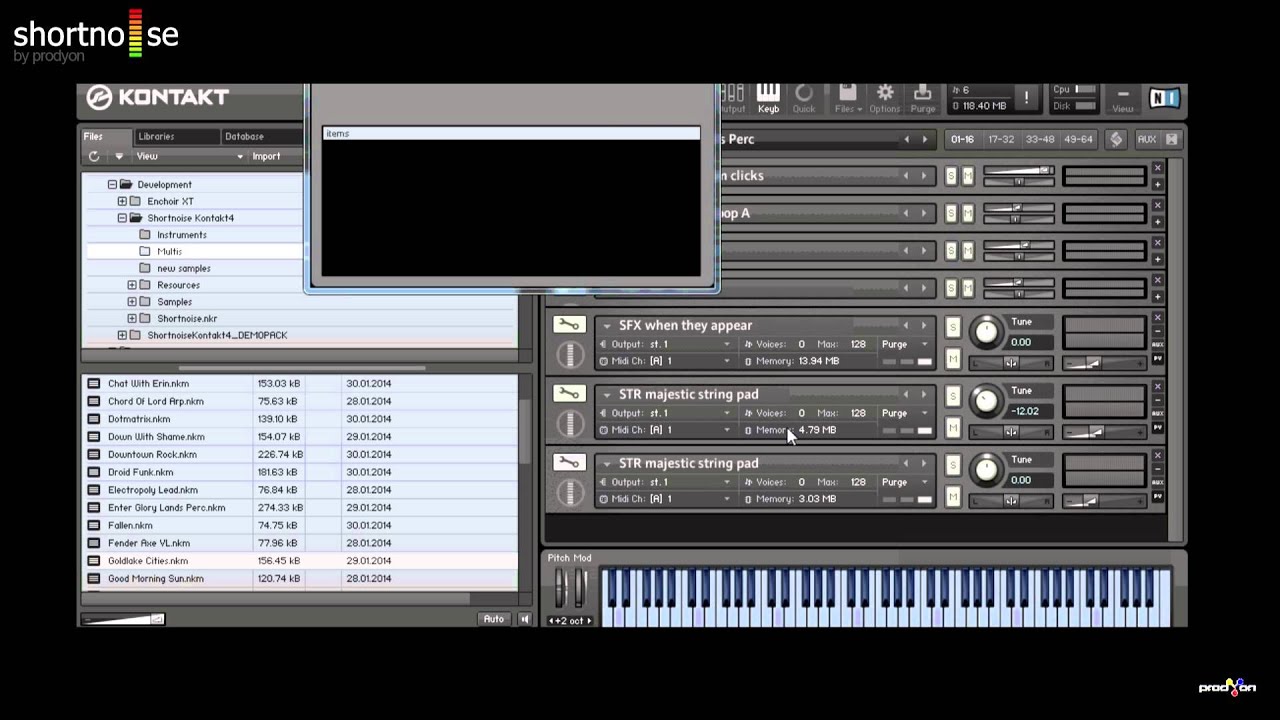Click the workspace icon next to AUX

[x=1117, y=139]
